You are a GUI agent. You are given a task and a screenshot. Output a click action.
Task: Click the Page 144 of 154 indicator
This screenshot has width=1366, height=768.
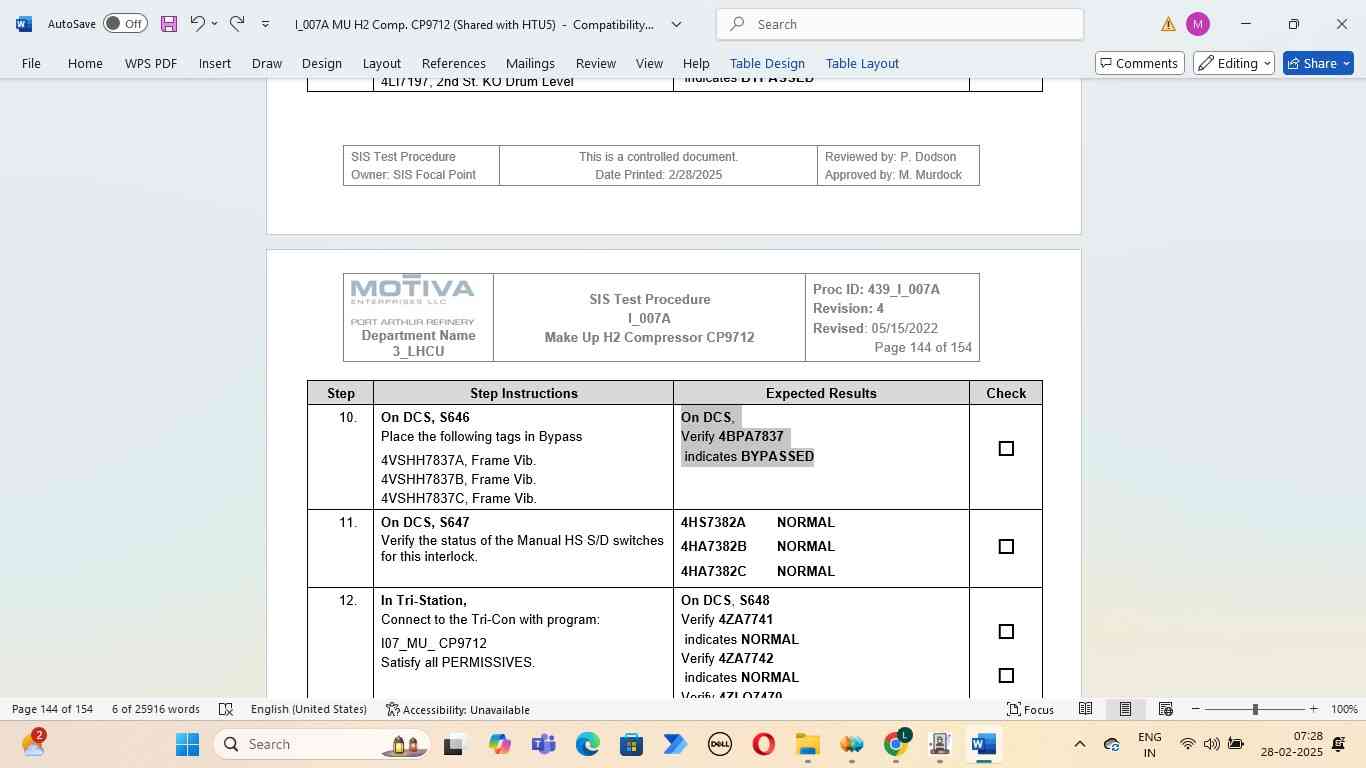point(52,709)
